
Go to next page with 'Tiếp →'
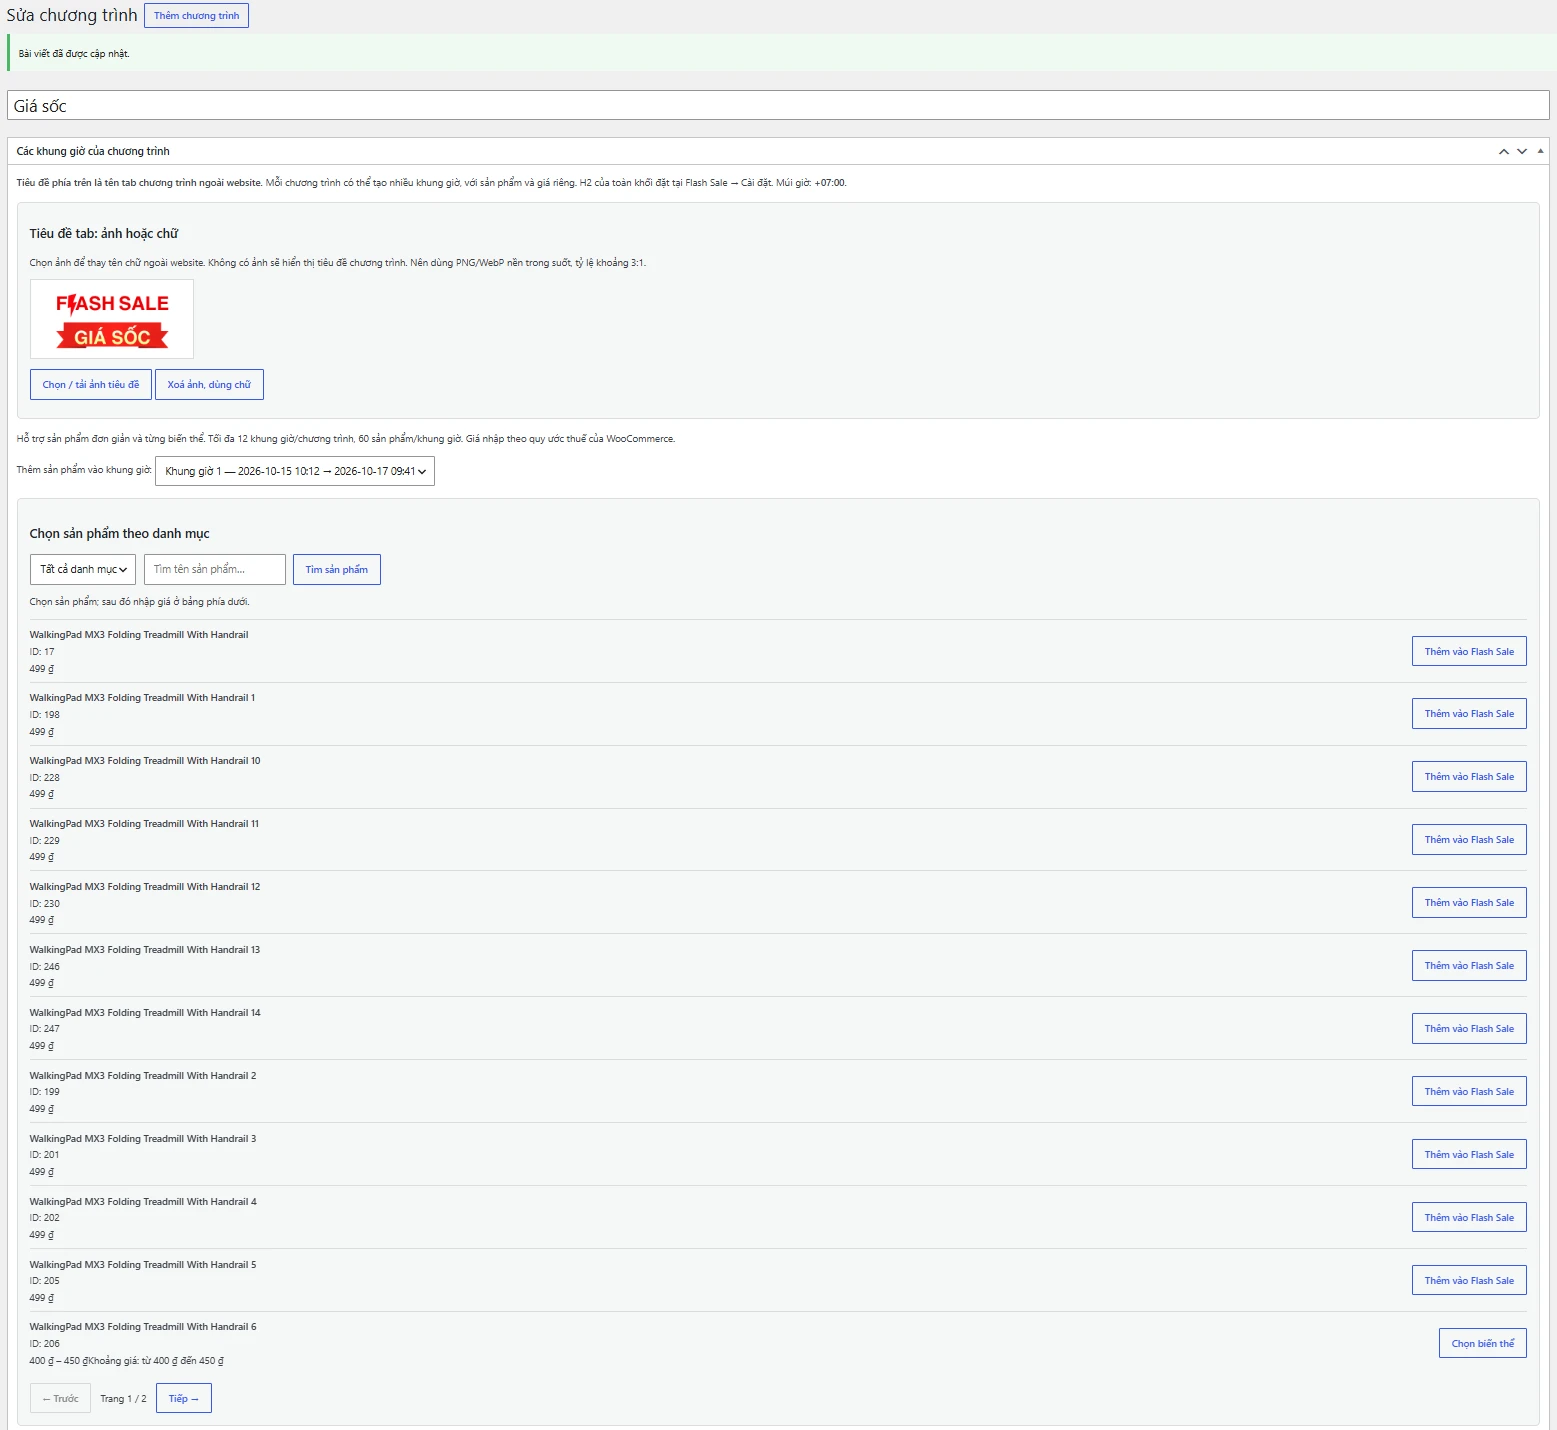click(184, 1399)
